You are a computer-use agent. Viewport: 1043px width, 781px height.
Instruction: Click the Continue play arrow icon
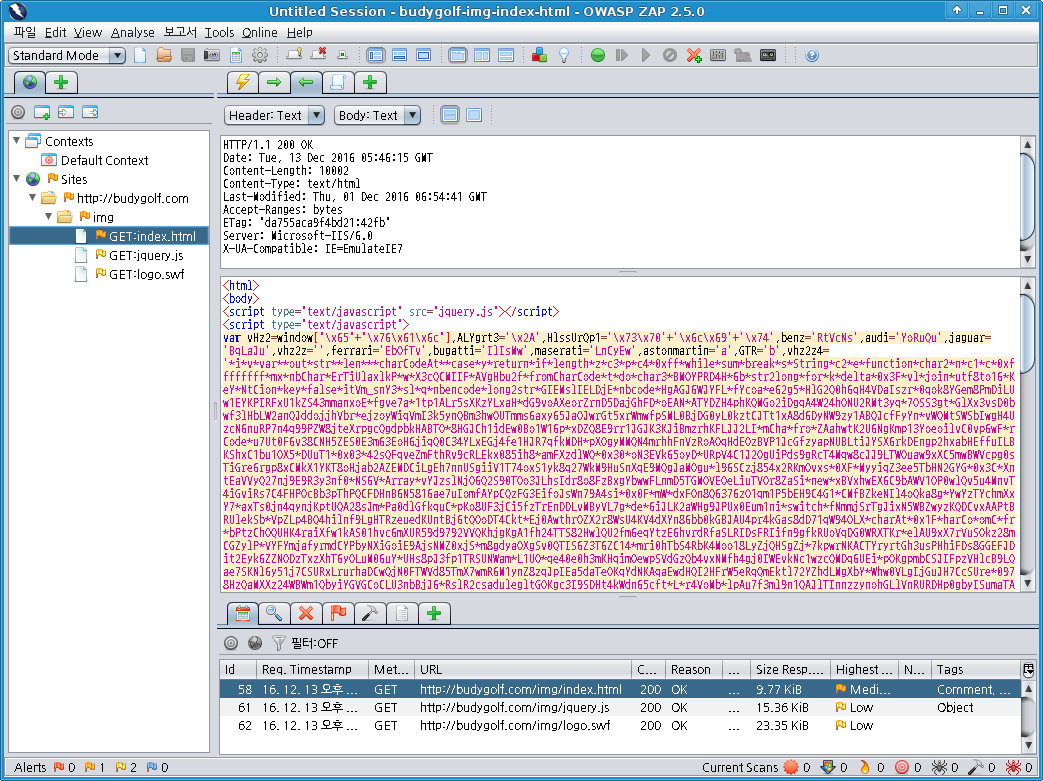646,55
